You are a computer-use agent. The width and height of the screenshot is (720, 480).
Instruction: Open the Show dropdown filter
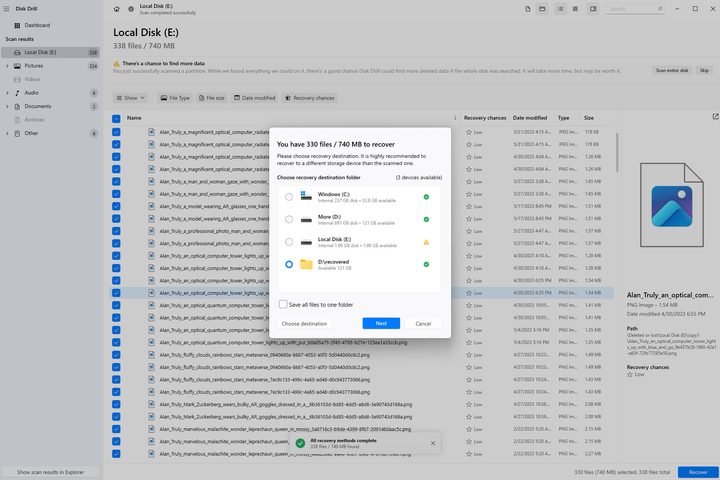(x=130, y=98)
